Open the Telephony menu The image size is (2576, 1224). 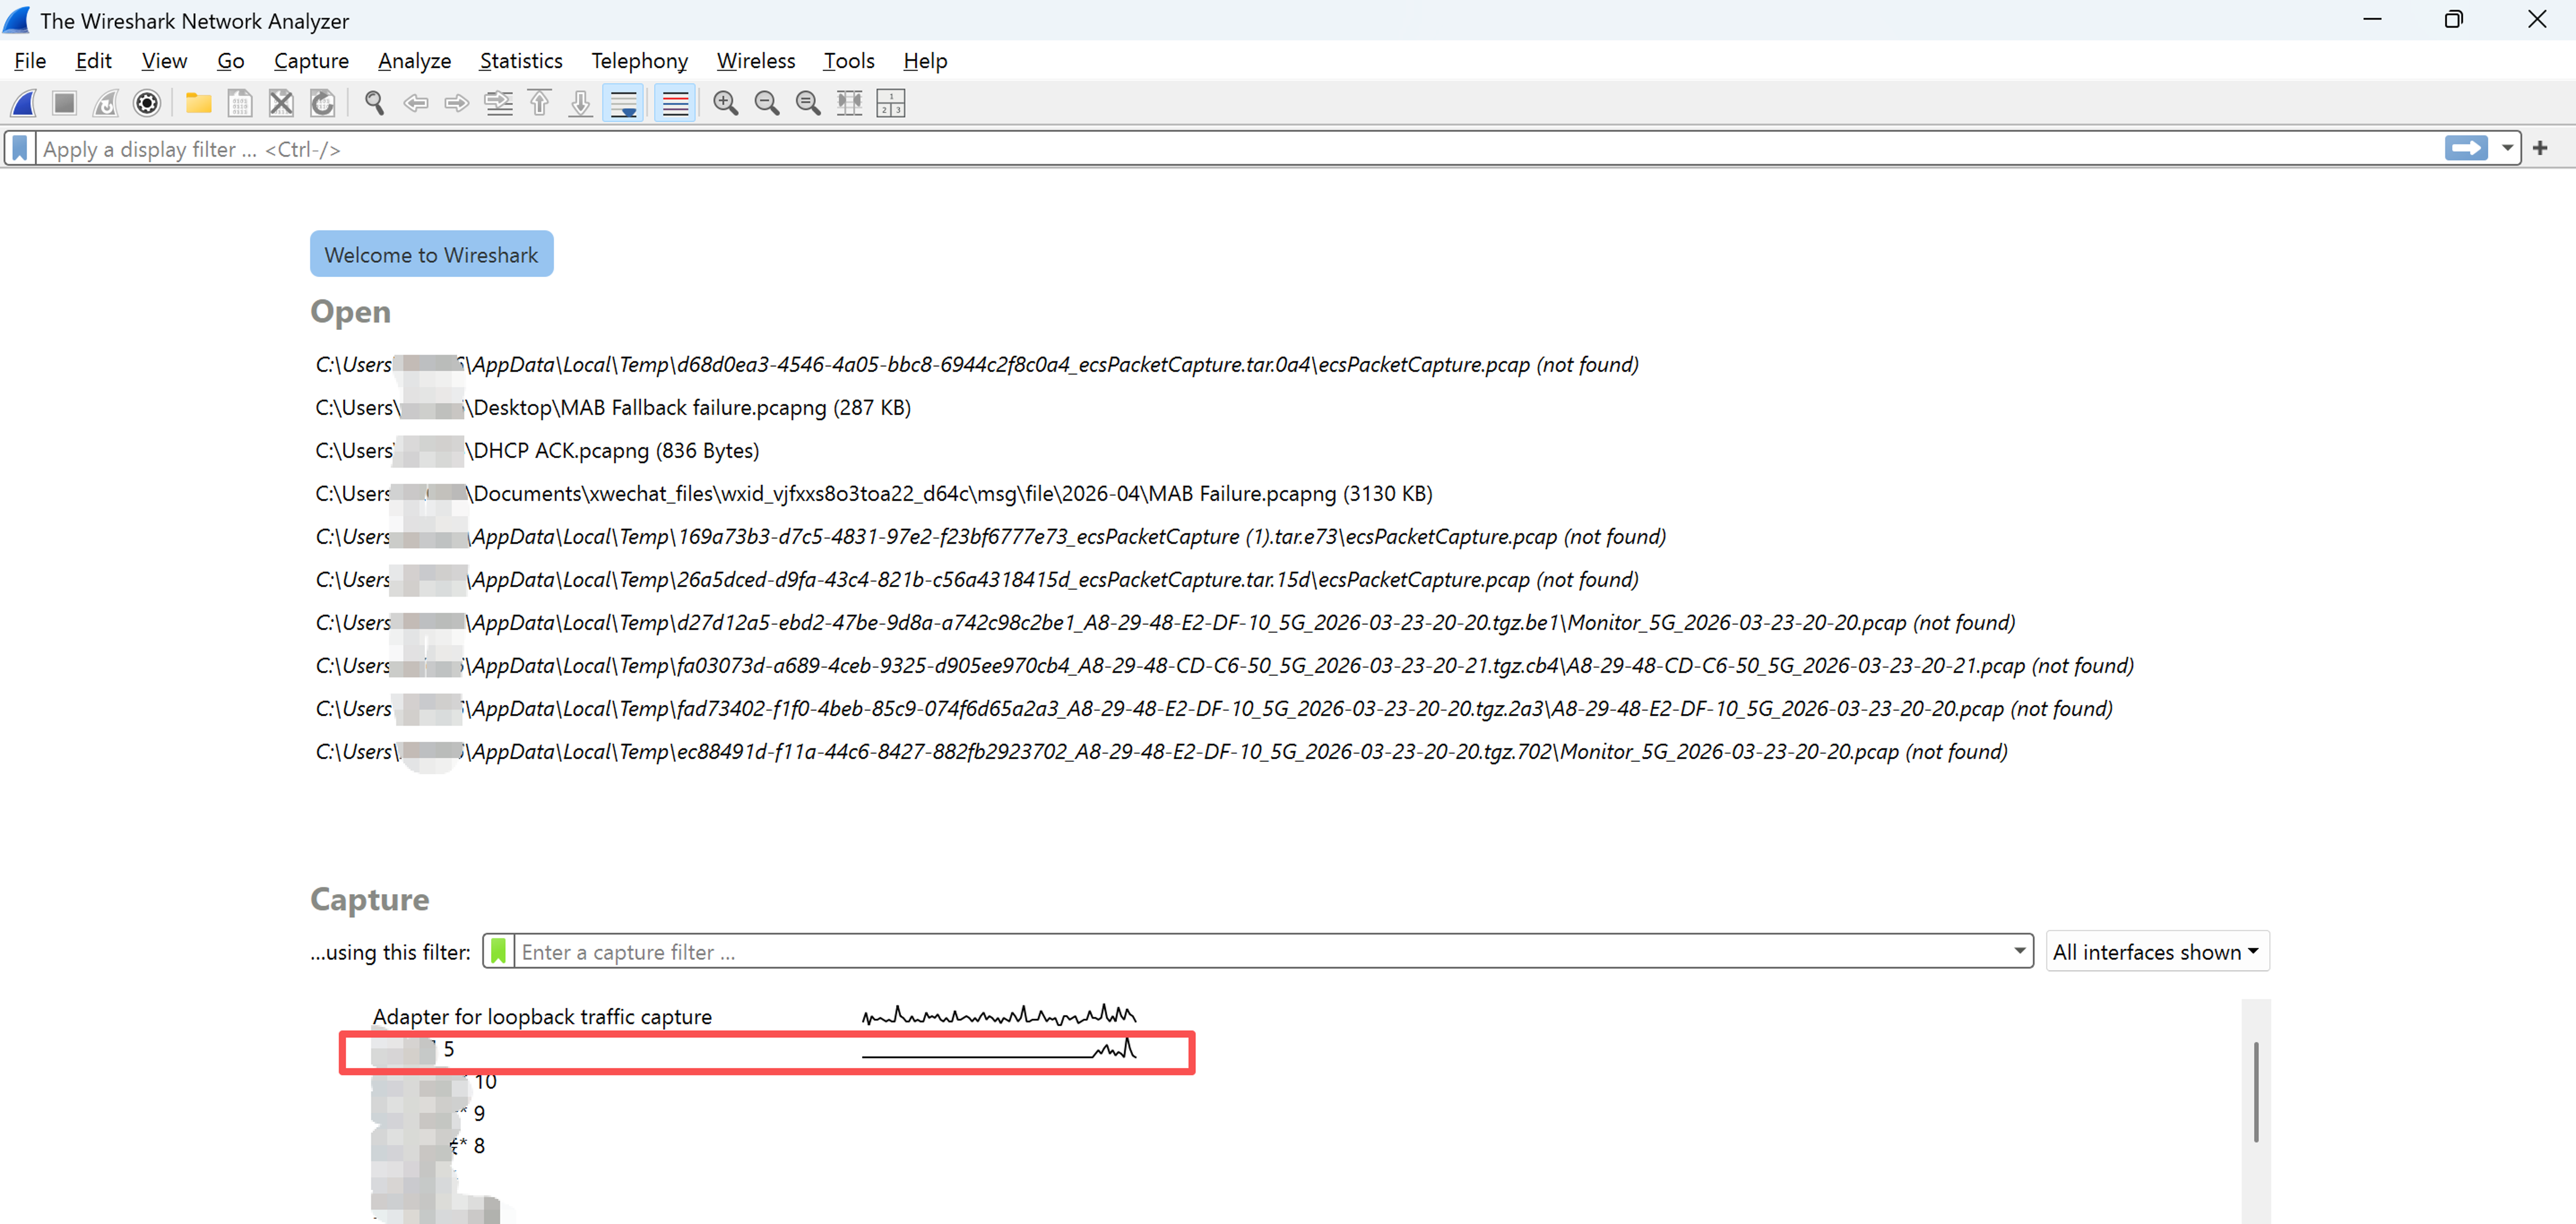pos(639,61)
